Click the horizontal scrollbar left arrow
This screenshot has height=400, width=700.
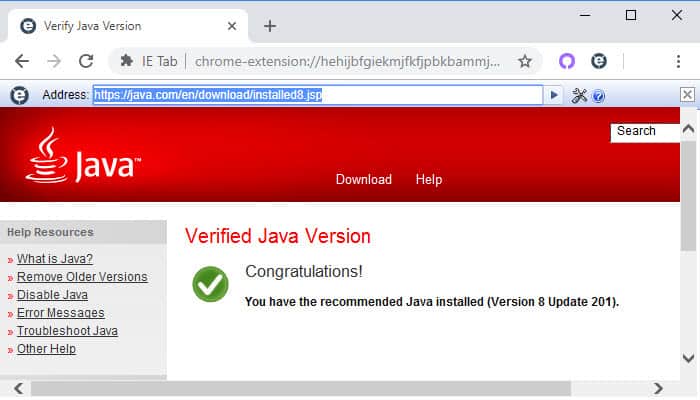pos(18,388)
